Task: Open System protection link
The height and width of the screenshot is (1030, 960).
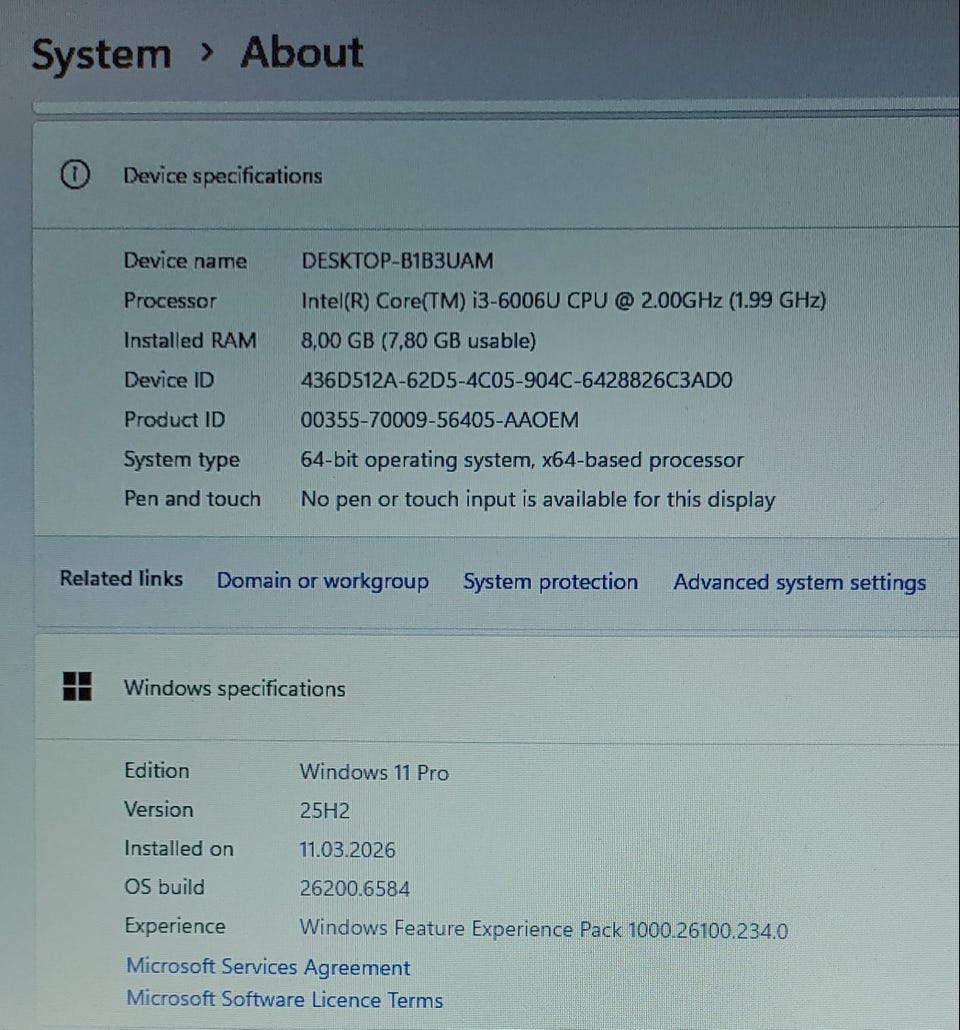Action: pyautogui.click(x=551, y=582)
